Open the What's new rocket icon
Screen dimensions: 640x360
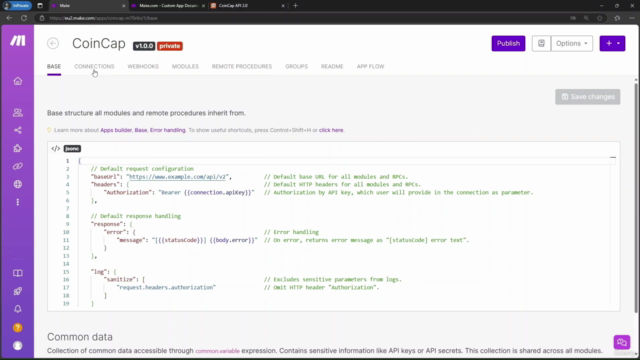tap(18, 291)
